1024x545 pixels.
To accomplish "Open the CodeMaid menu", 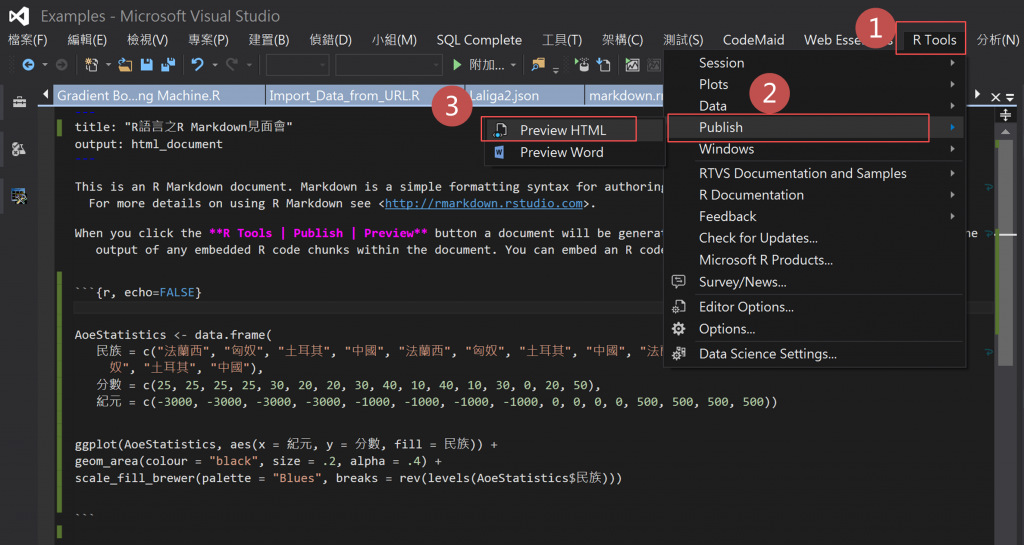I will click(x=753, y=40).
